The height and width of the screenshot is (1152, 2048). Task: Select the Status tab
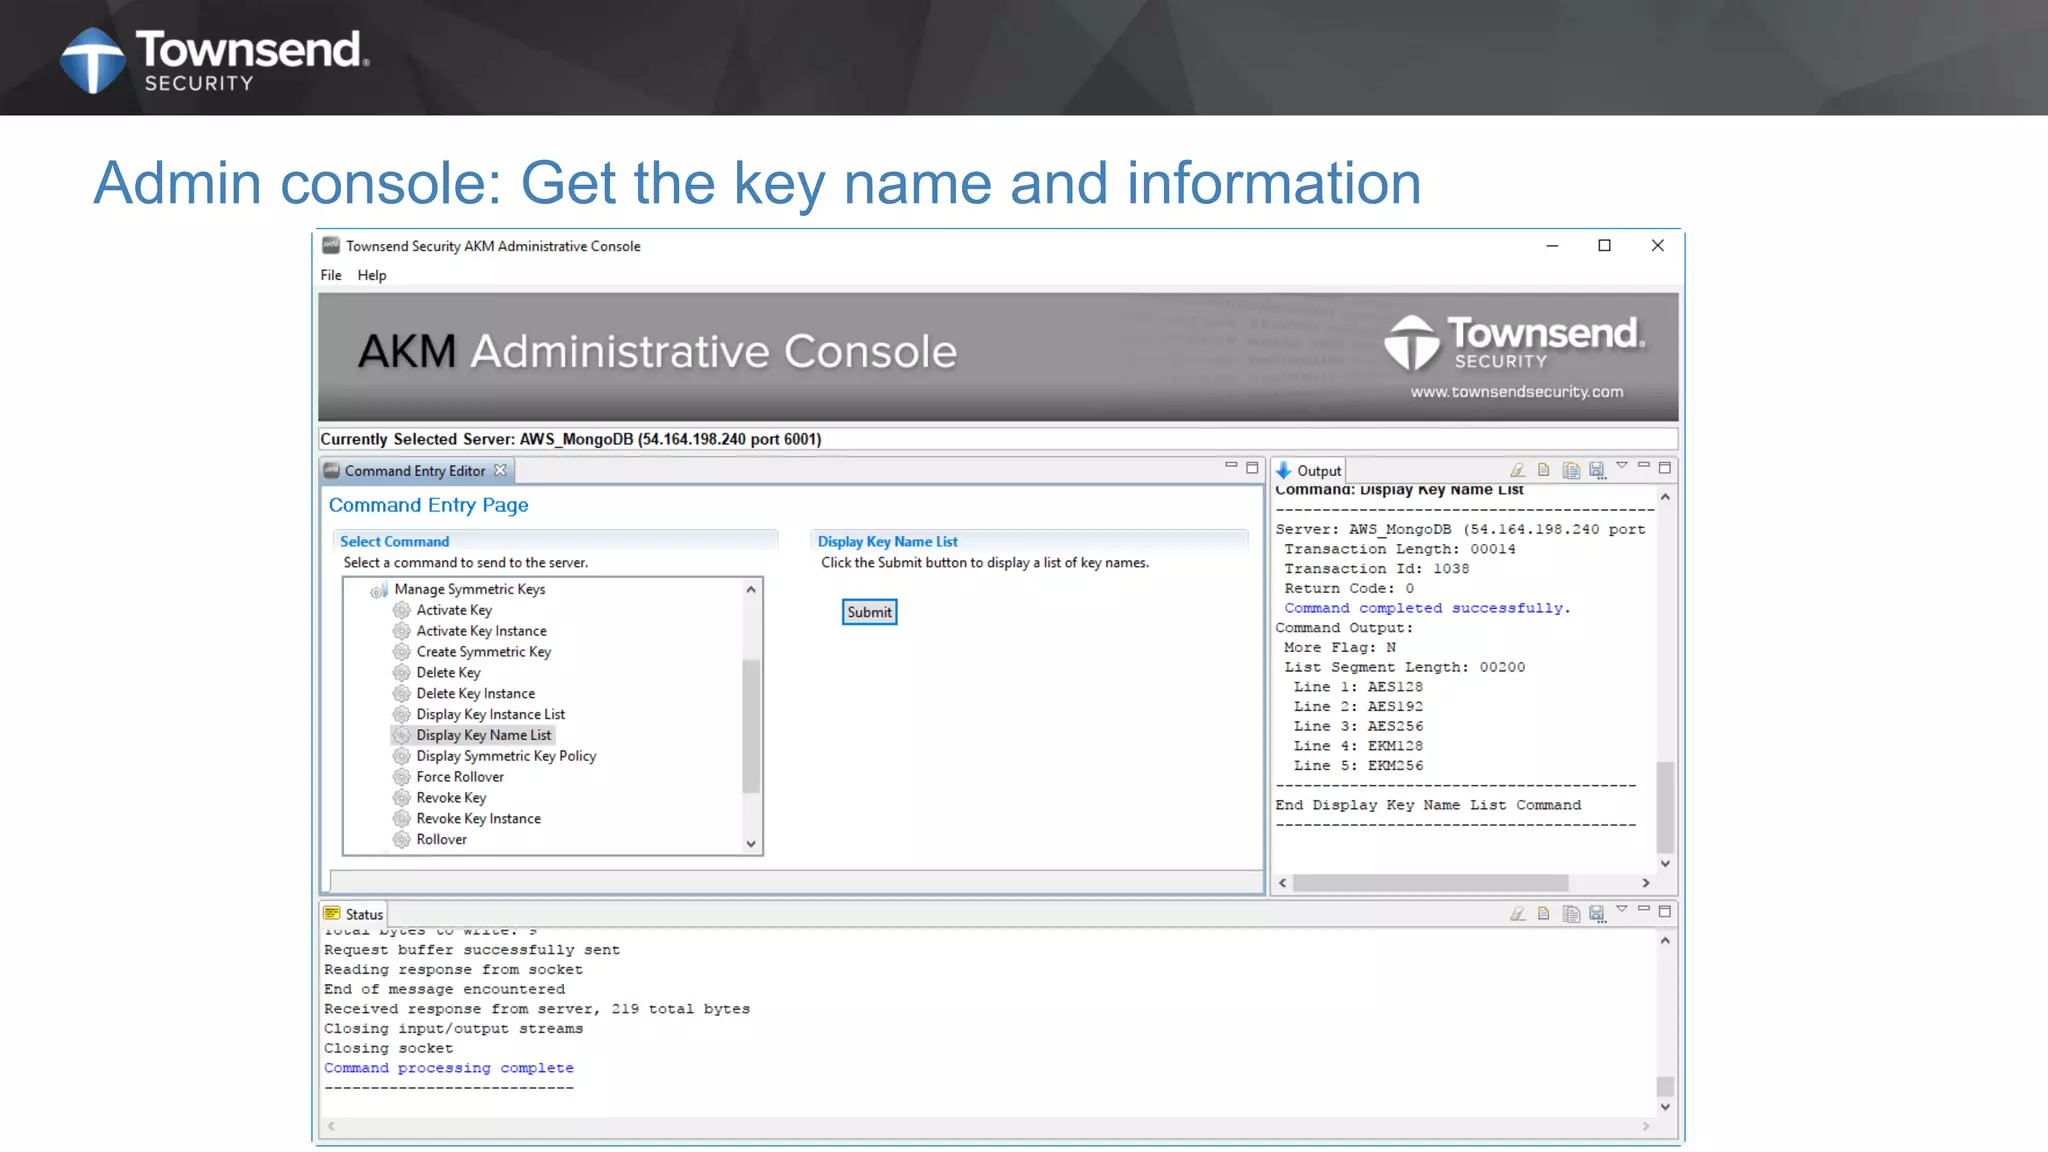click(354, 914)
